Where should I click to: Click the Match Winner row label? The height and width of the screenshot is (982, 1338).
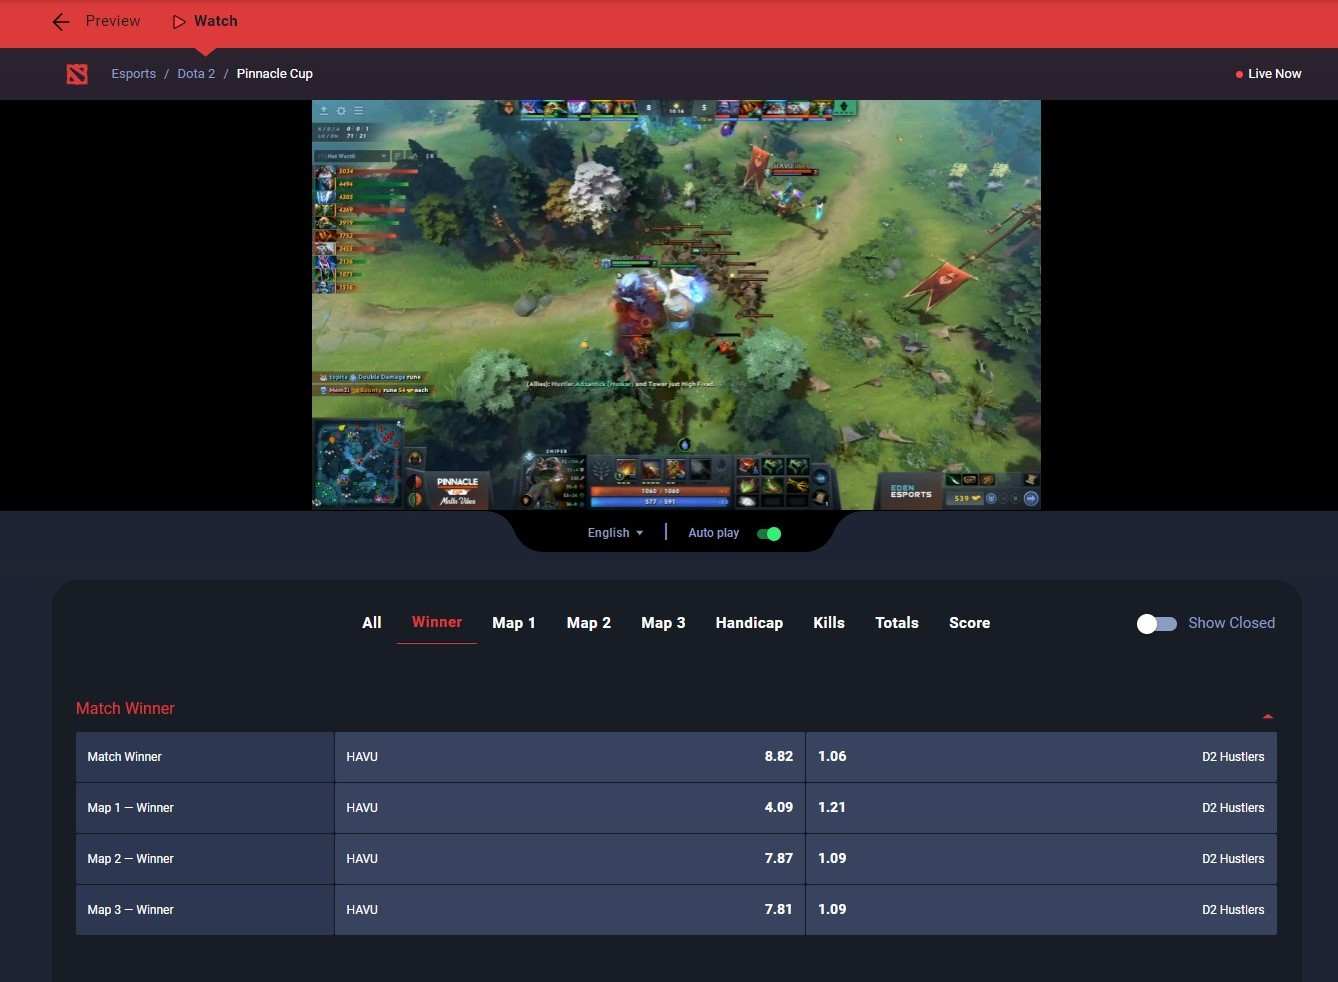[124, 757]
